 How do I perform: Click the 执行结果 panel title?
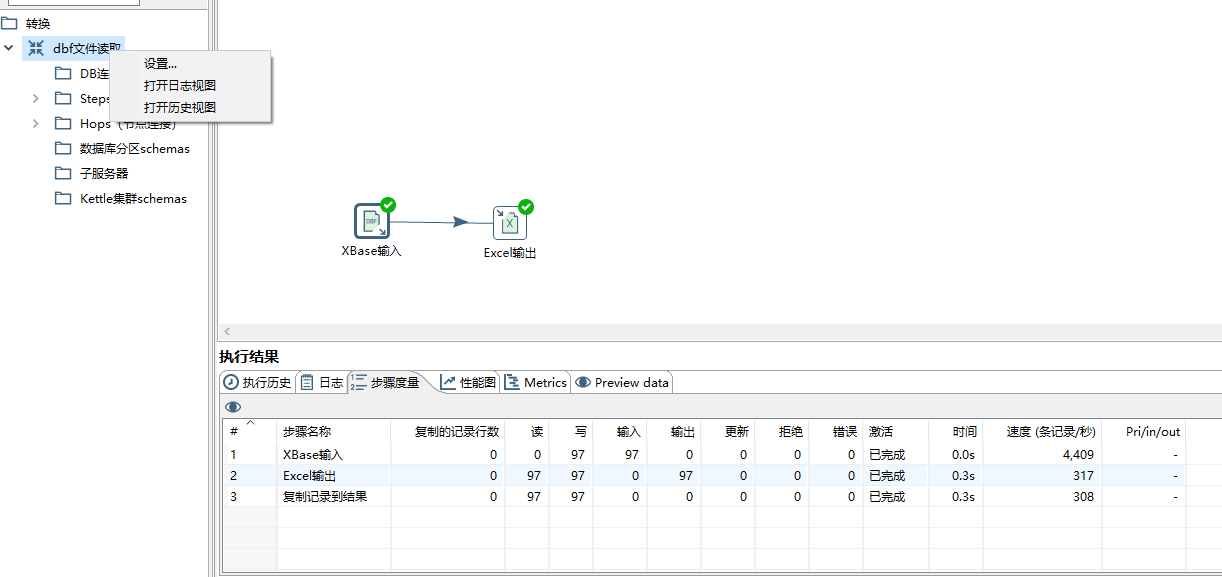point(249,356)
